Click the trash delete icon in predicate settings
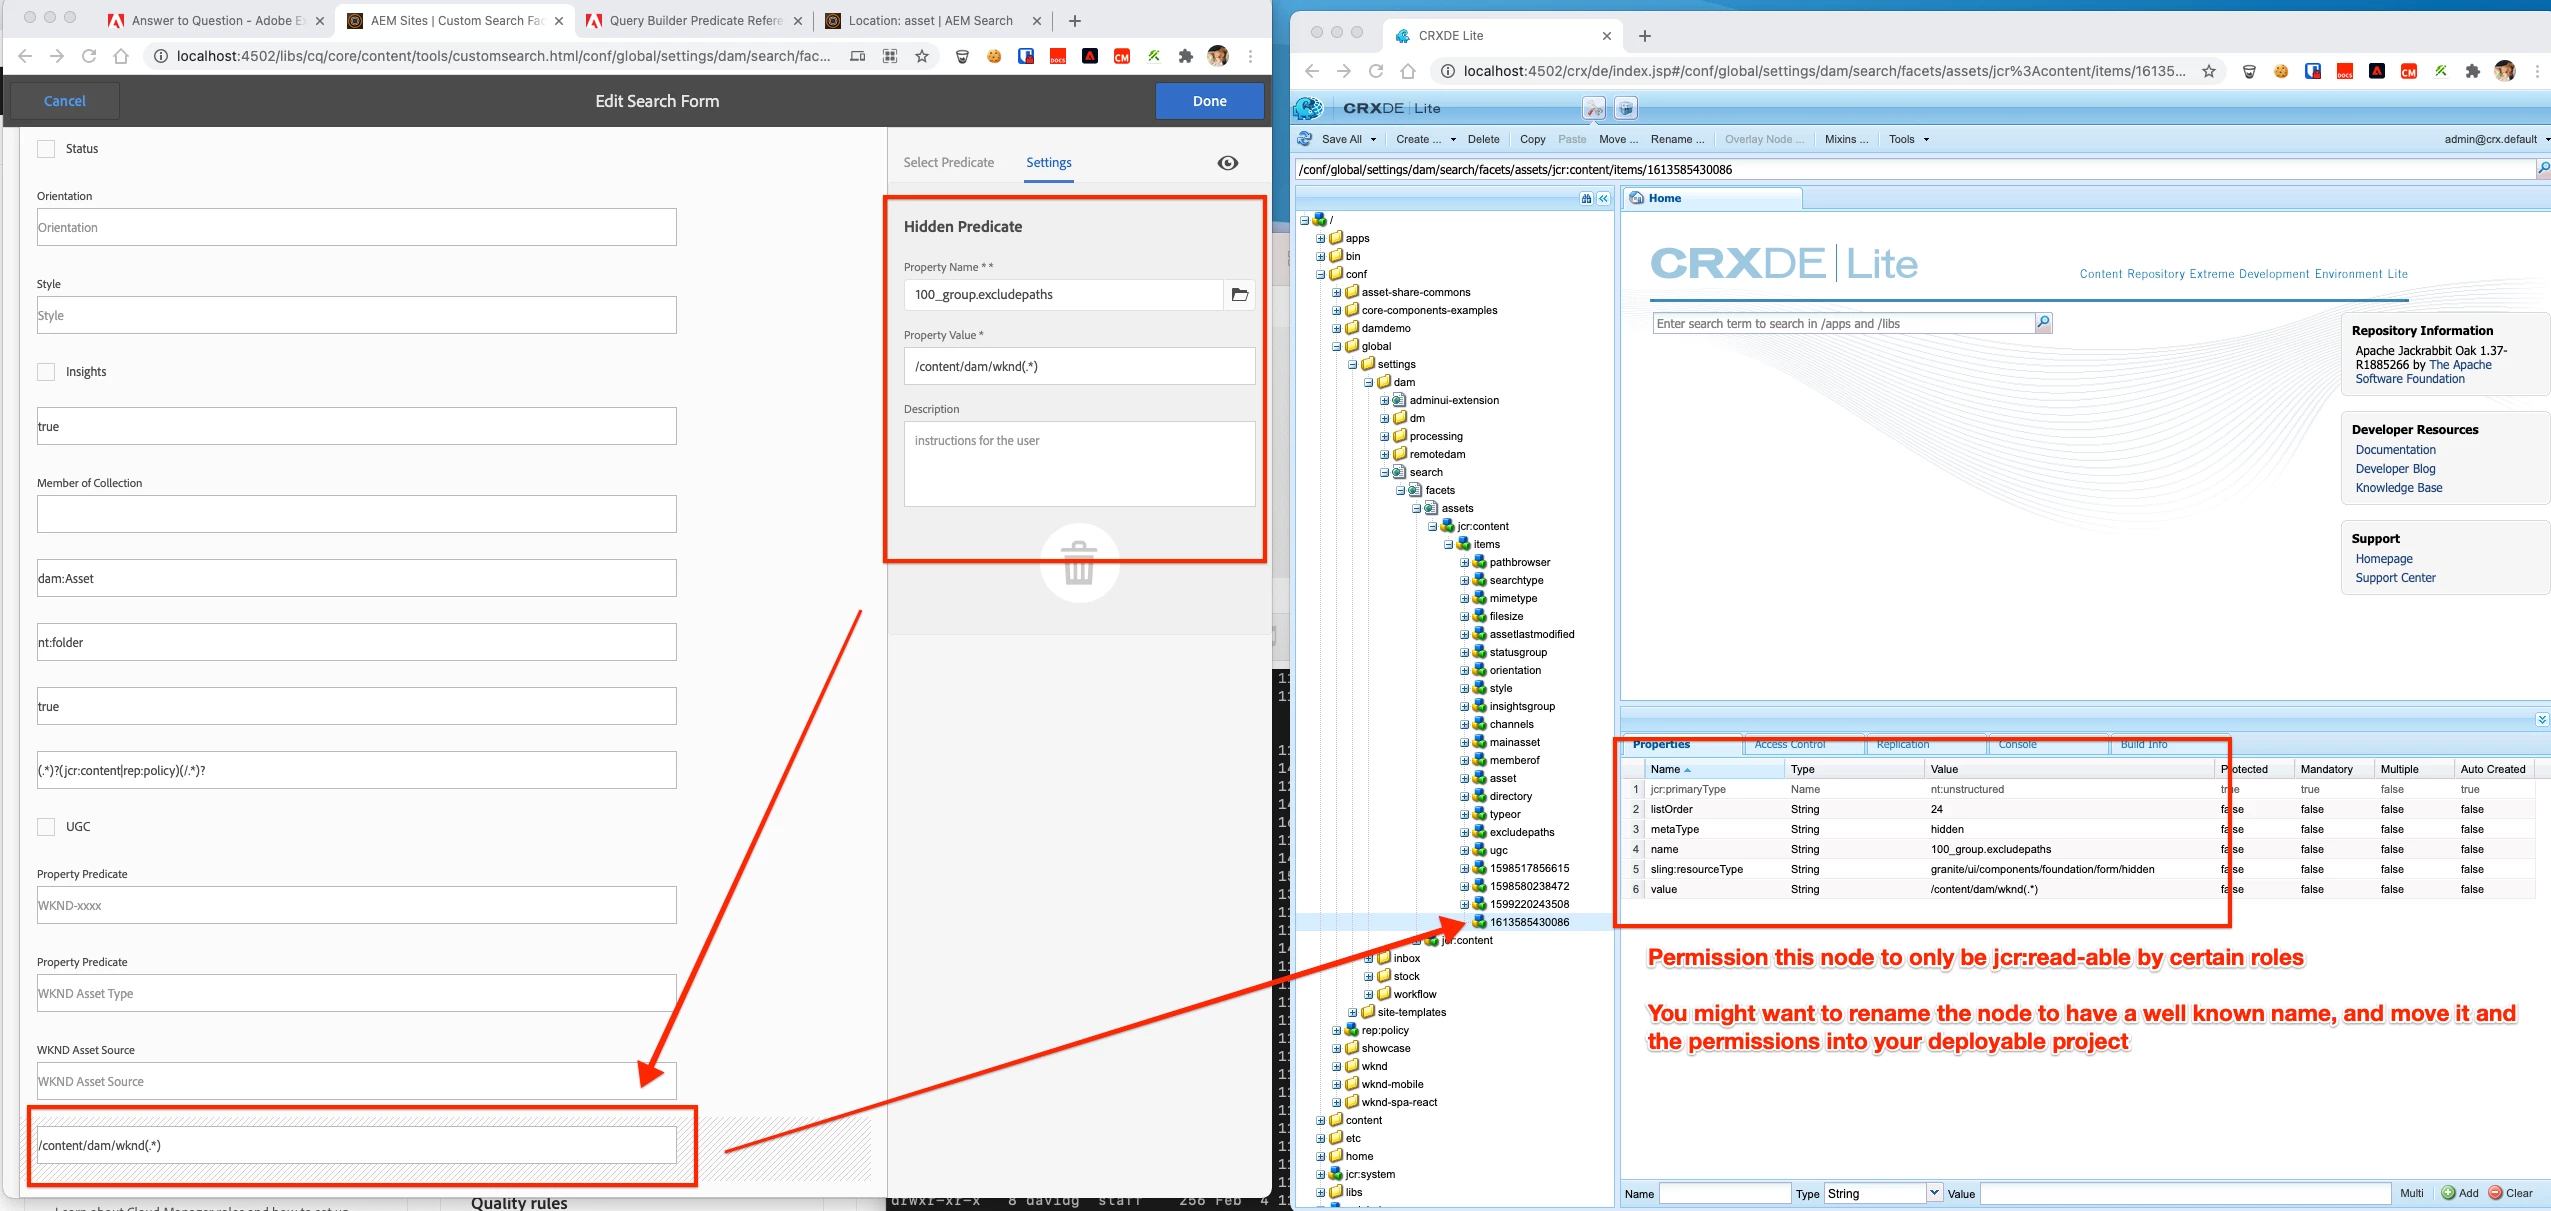Image resolution: width=2551 pixels, height=1211 pixels. [x=1078, y=562]
